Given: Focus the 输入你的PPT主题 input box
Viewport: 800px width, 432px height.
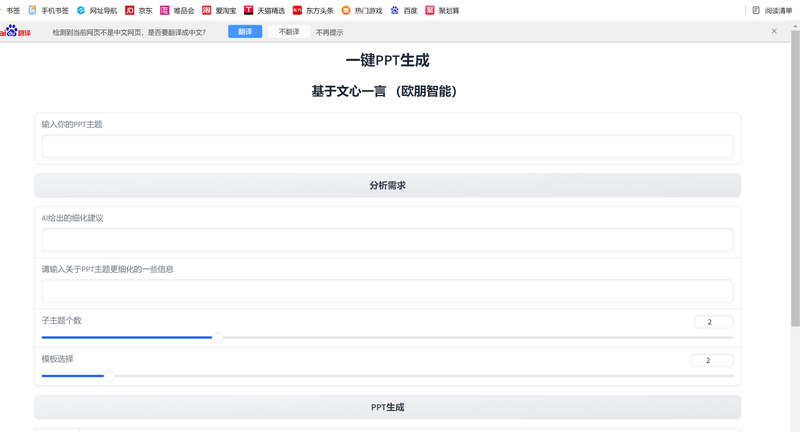Looking at the screenshot, I should tap(387, 146).
